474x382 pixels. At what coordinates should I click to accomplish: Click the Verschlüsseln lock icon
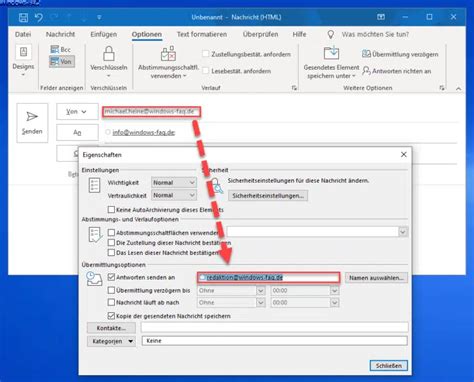click(x=109, y=53)
